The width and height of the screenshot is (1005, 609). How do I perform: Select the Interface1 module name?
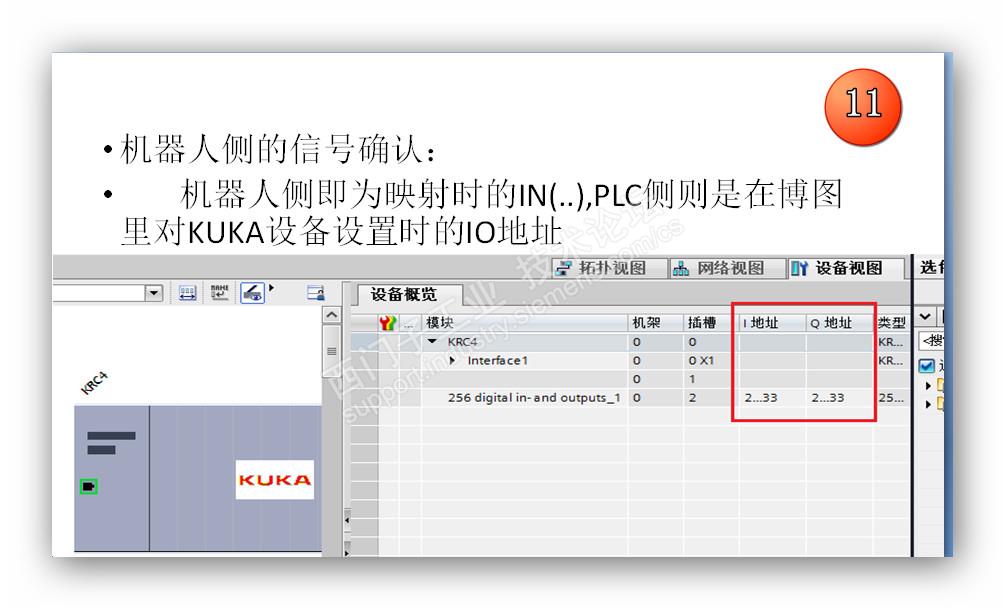point(497,360)
